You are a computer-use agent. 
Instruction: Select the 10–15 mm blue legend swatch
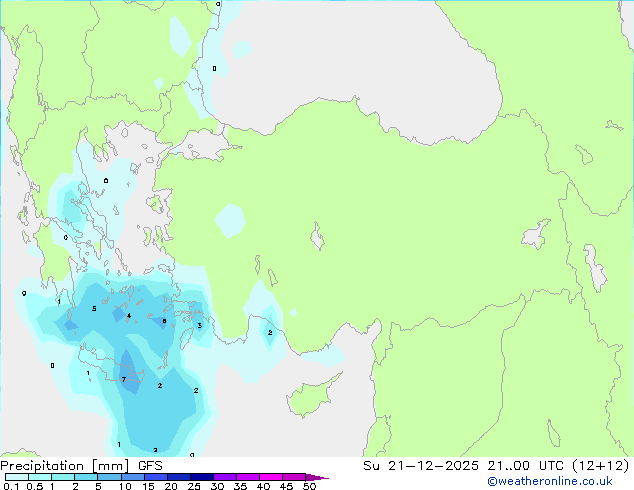tap(132, 477)
